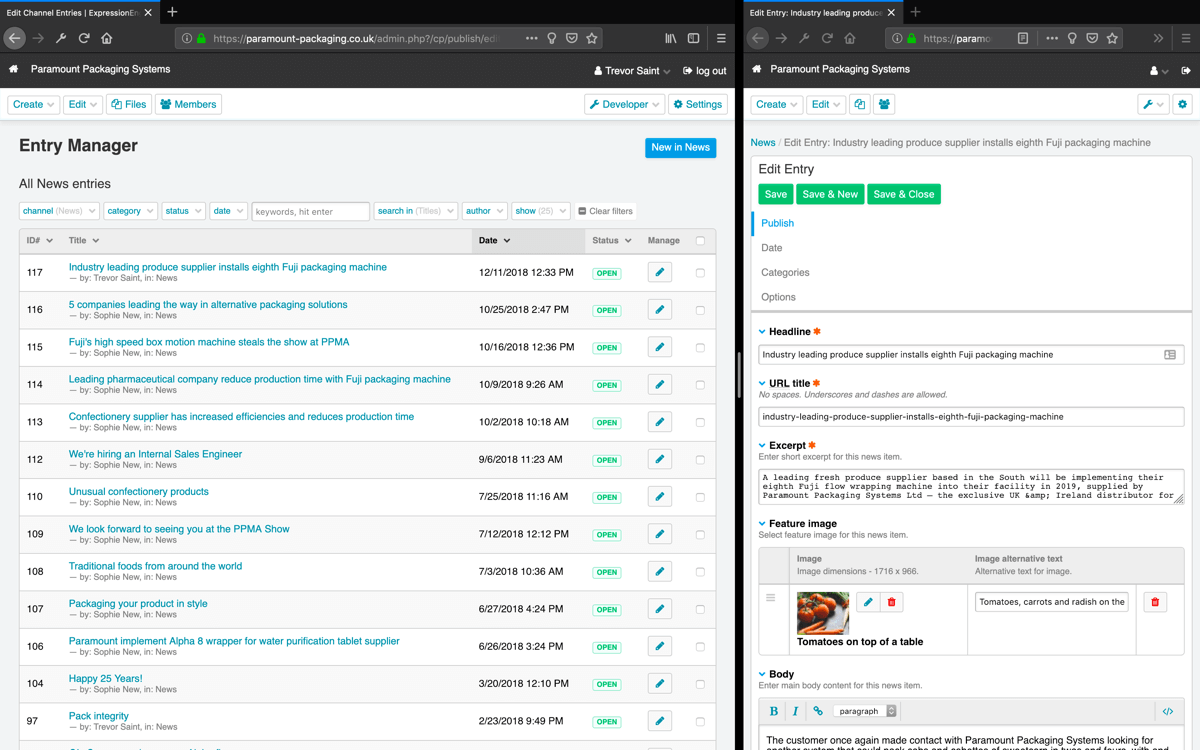The height and width of the screenshot is (750, 1200).
Task: Click the edit pencil for entry 106
Action: coord(659,646)
